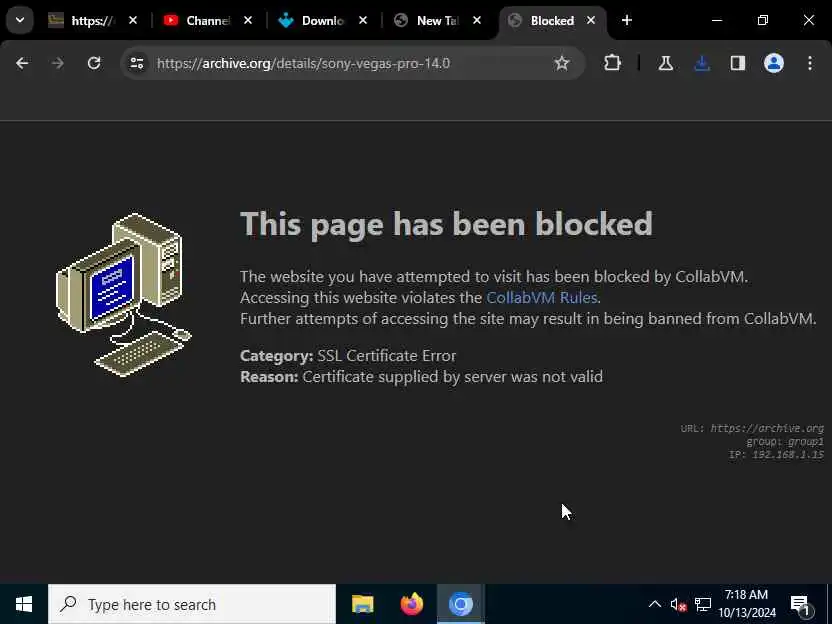Switch to the New Tab tab

pyautogui.click(x=438, y=21)
